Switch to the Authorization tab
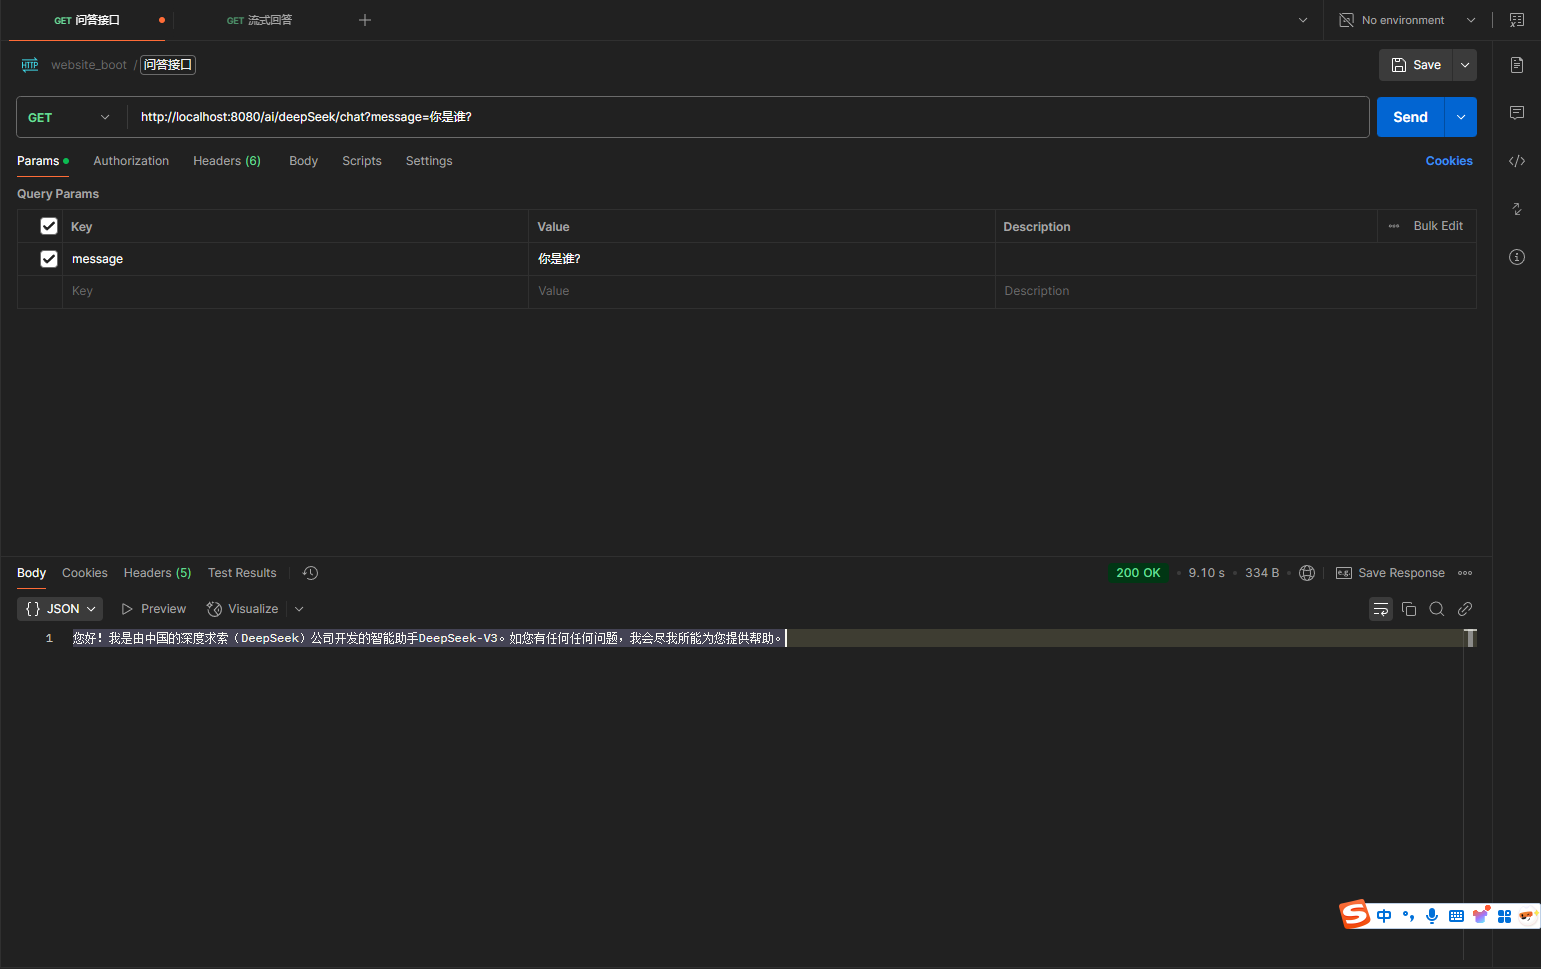The height and width of the screenshot is (969, 1541). pos(131,161)
